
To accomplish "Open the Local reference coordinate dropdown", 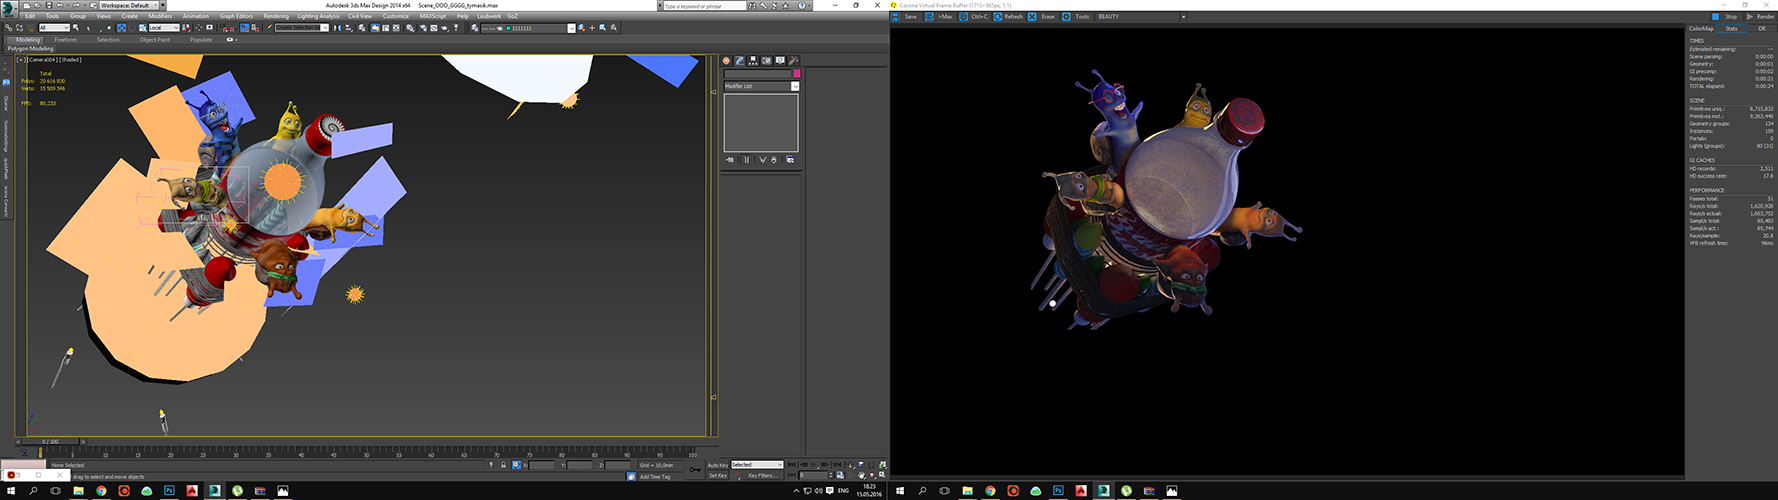I will coord(164,28).
